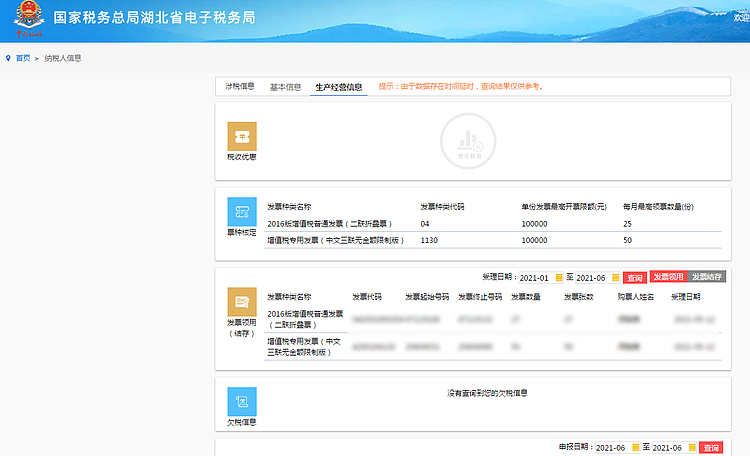Go to 首页 breadcrumb link
Image resolution: width=750 pixels, height=456 pixels.
point(23,58)
